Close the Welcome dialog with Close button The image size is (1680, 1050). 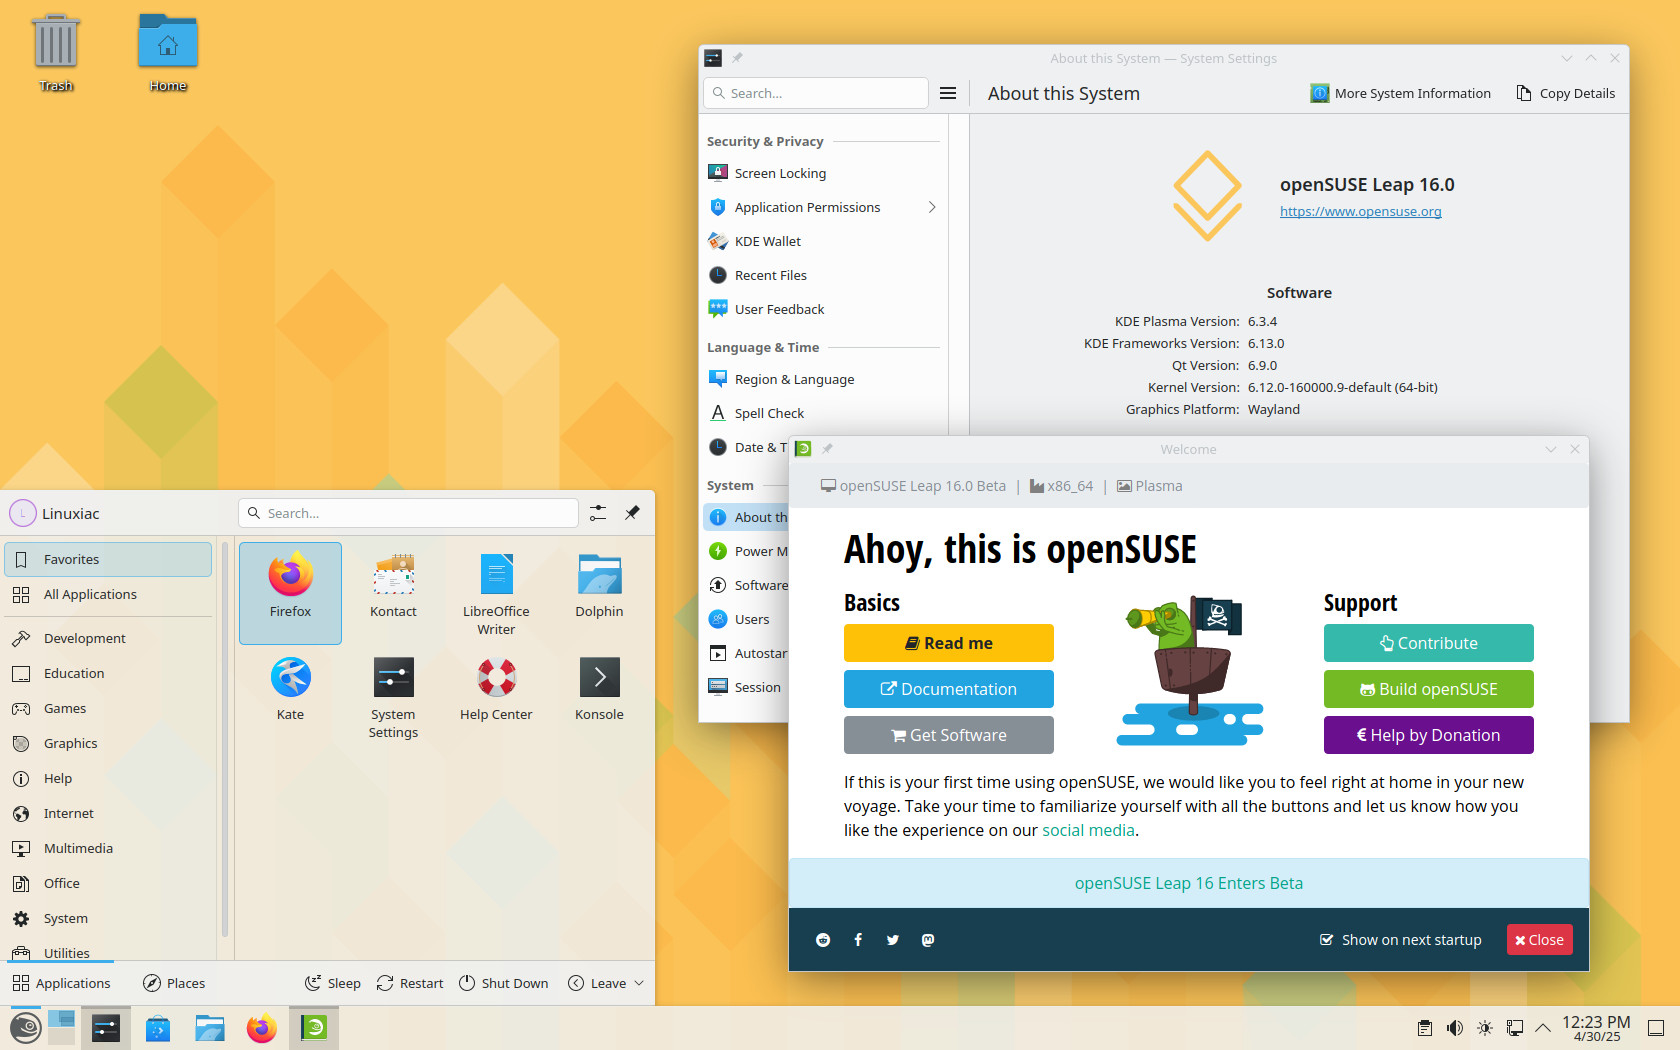pyautogui.click(x=1539, y=940)
